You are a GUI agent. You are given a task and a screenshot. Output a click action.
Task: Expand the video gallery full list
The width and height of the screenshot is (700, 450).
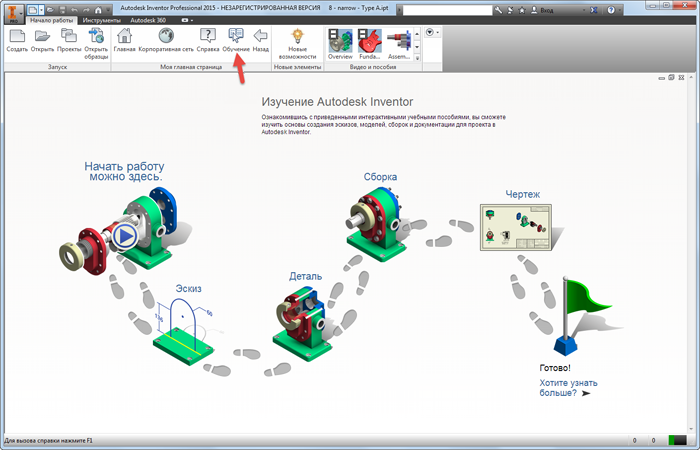pos(417,58)
